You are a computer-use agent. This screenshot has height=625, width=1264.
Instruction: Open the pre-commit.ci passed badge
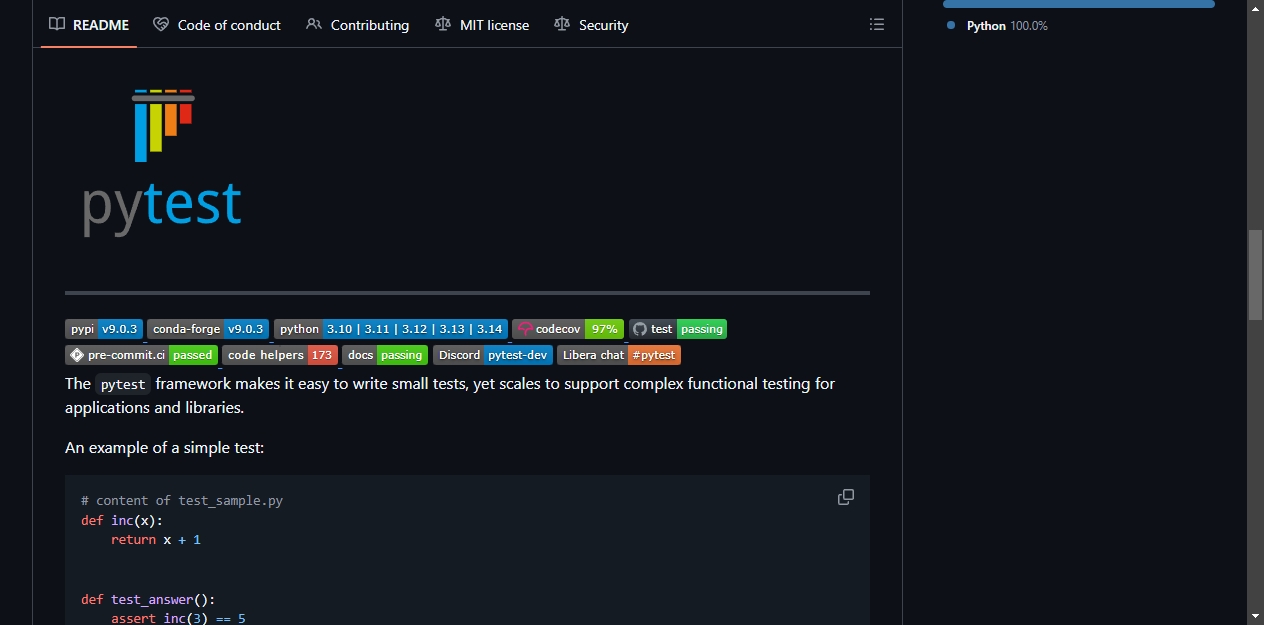point(141,355)
